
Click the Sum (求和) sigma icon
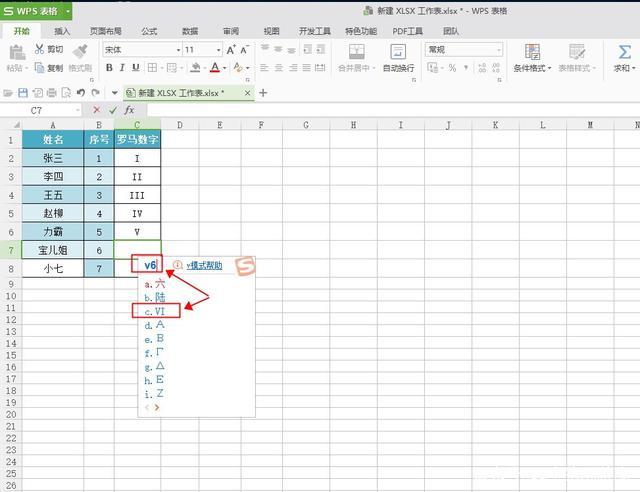click(624, 52)
